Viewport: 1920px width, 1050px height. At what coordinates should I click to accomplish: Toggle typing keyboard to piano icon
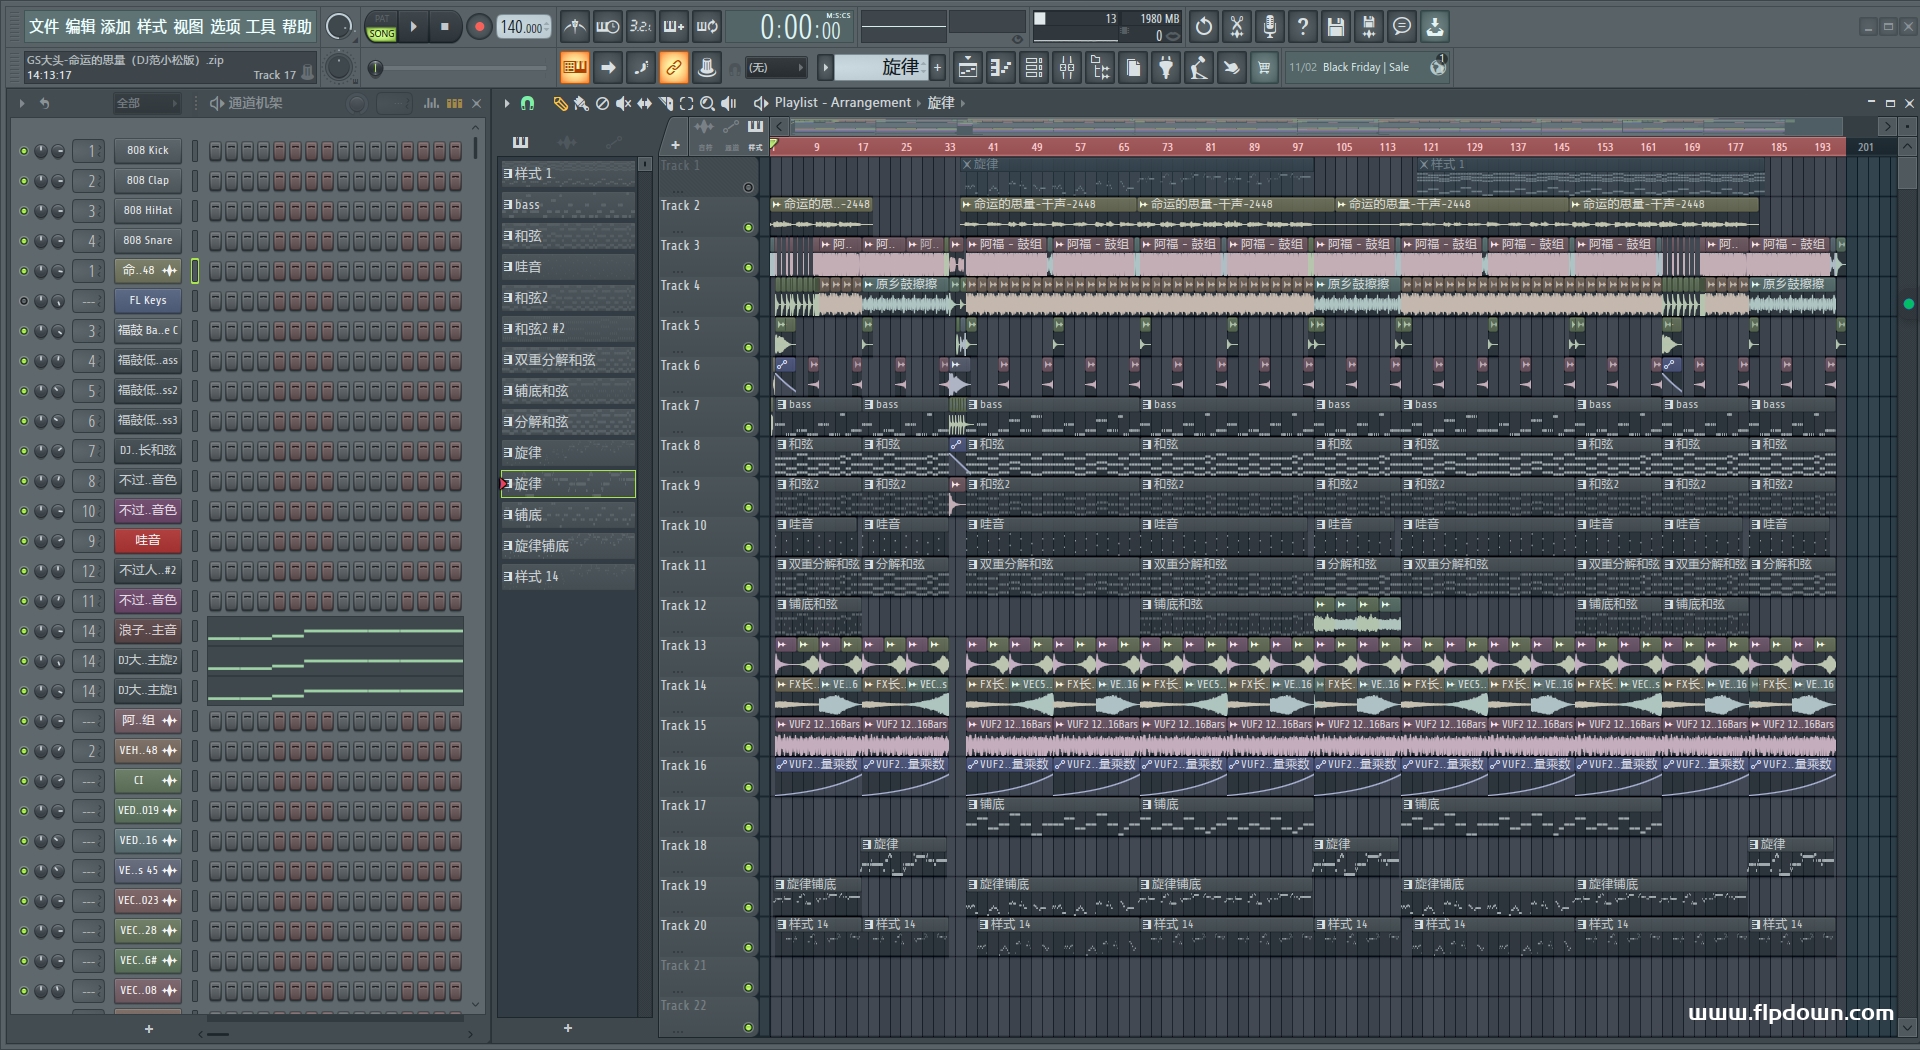click(574, 68)
